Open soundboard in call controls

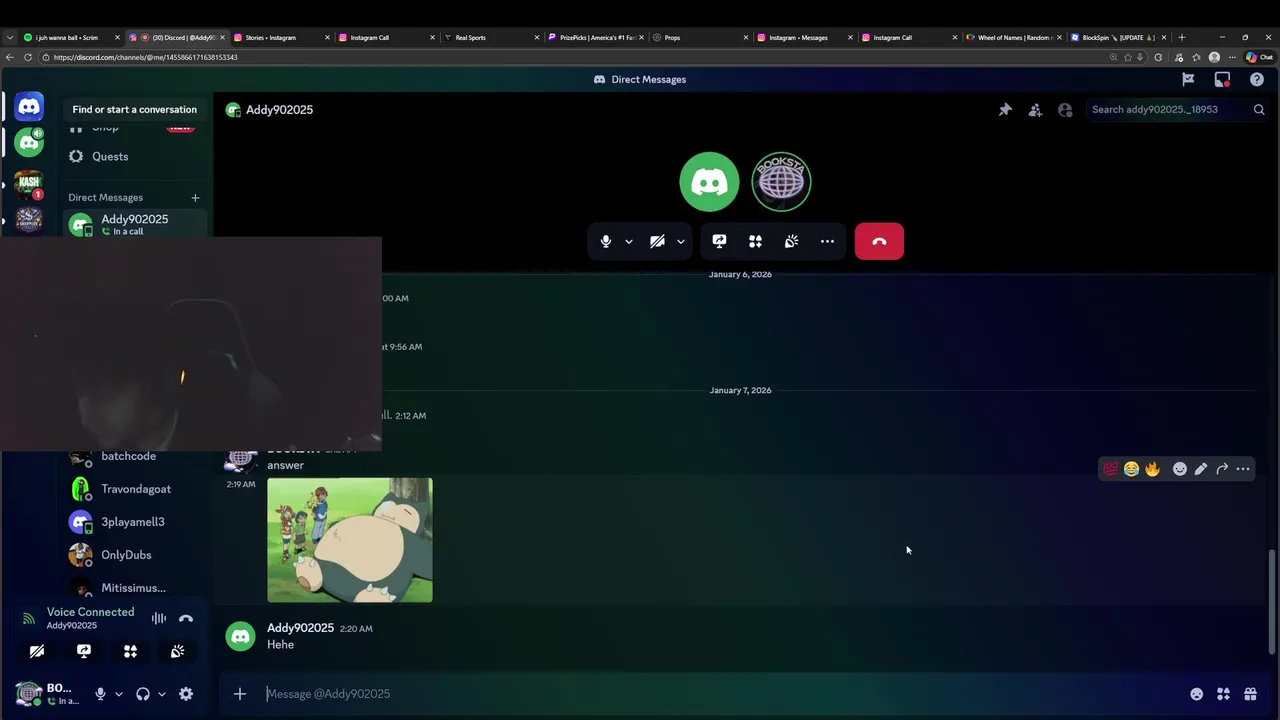(791, 241)
